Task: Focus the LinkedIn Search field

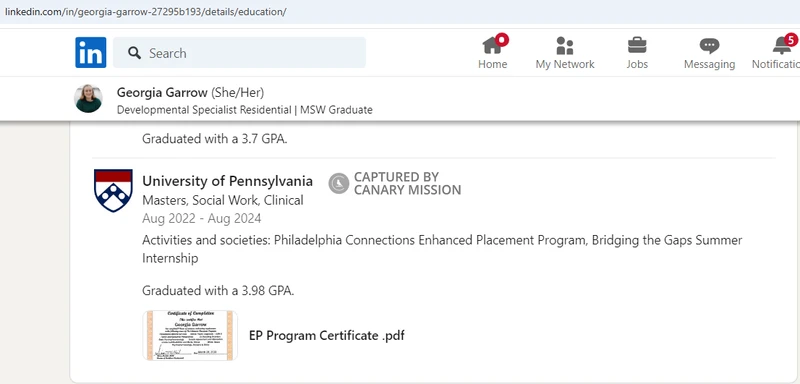Action: pyautogui.click(x=239, y=53)
